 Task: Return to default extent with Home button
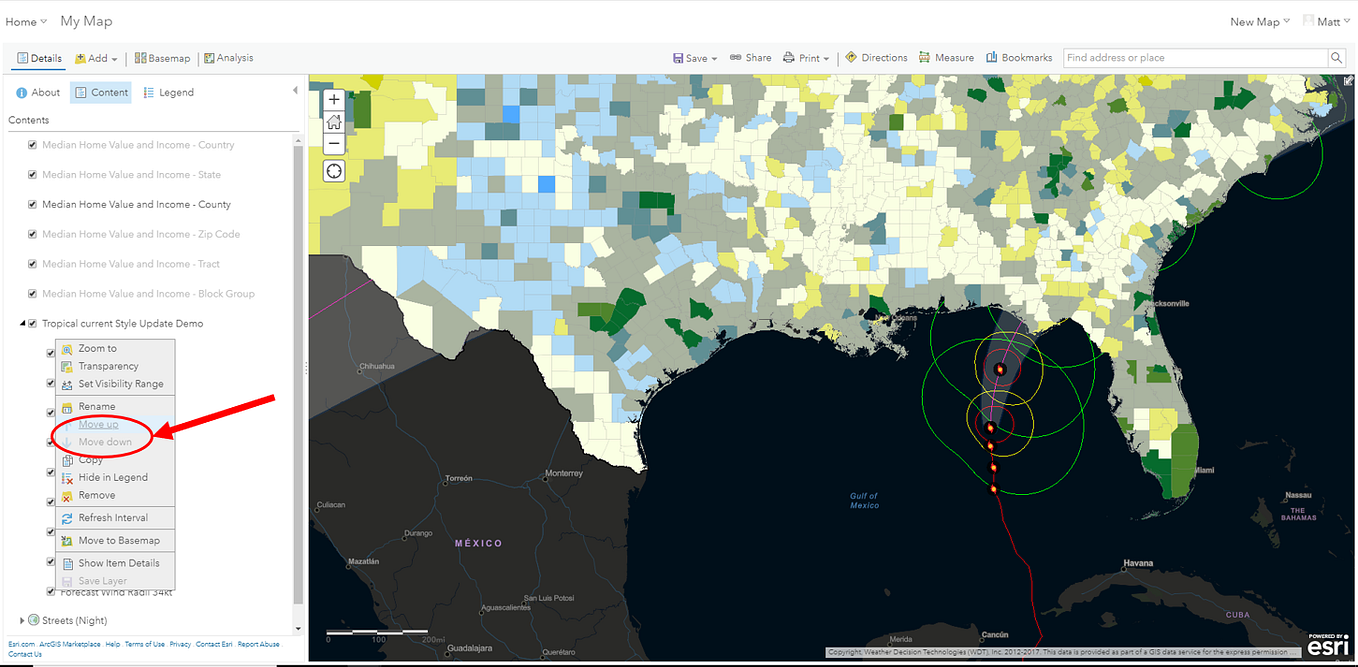333,122
